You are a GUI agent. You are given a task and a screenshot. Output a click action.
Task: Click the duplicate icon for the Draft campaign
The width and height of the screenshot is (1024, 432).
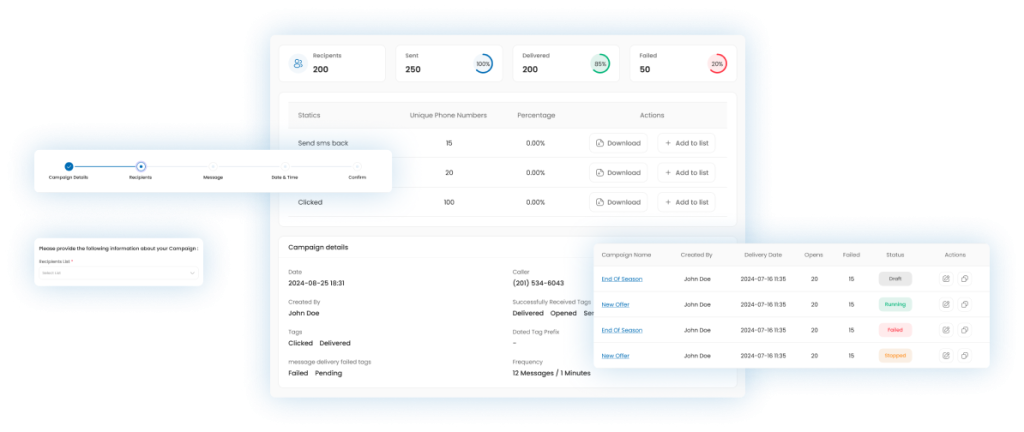pos(964,278)
